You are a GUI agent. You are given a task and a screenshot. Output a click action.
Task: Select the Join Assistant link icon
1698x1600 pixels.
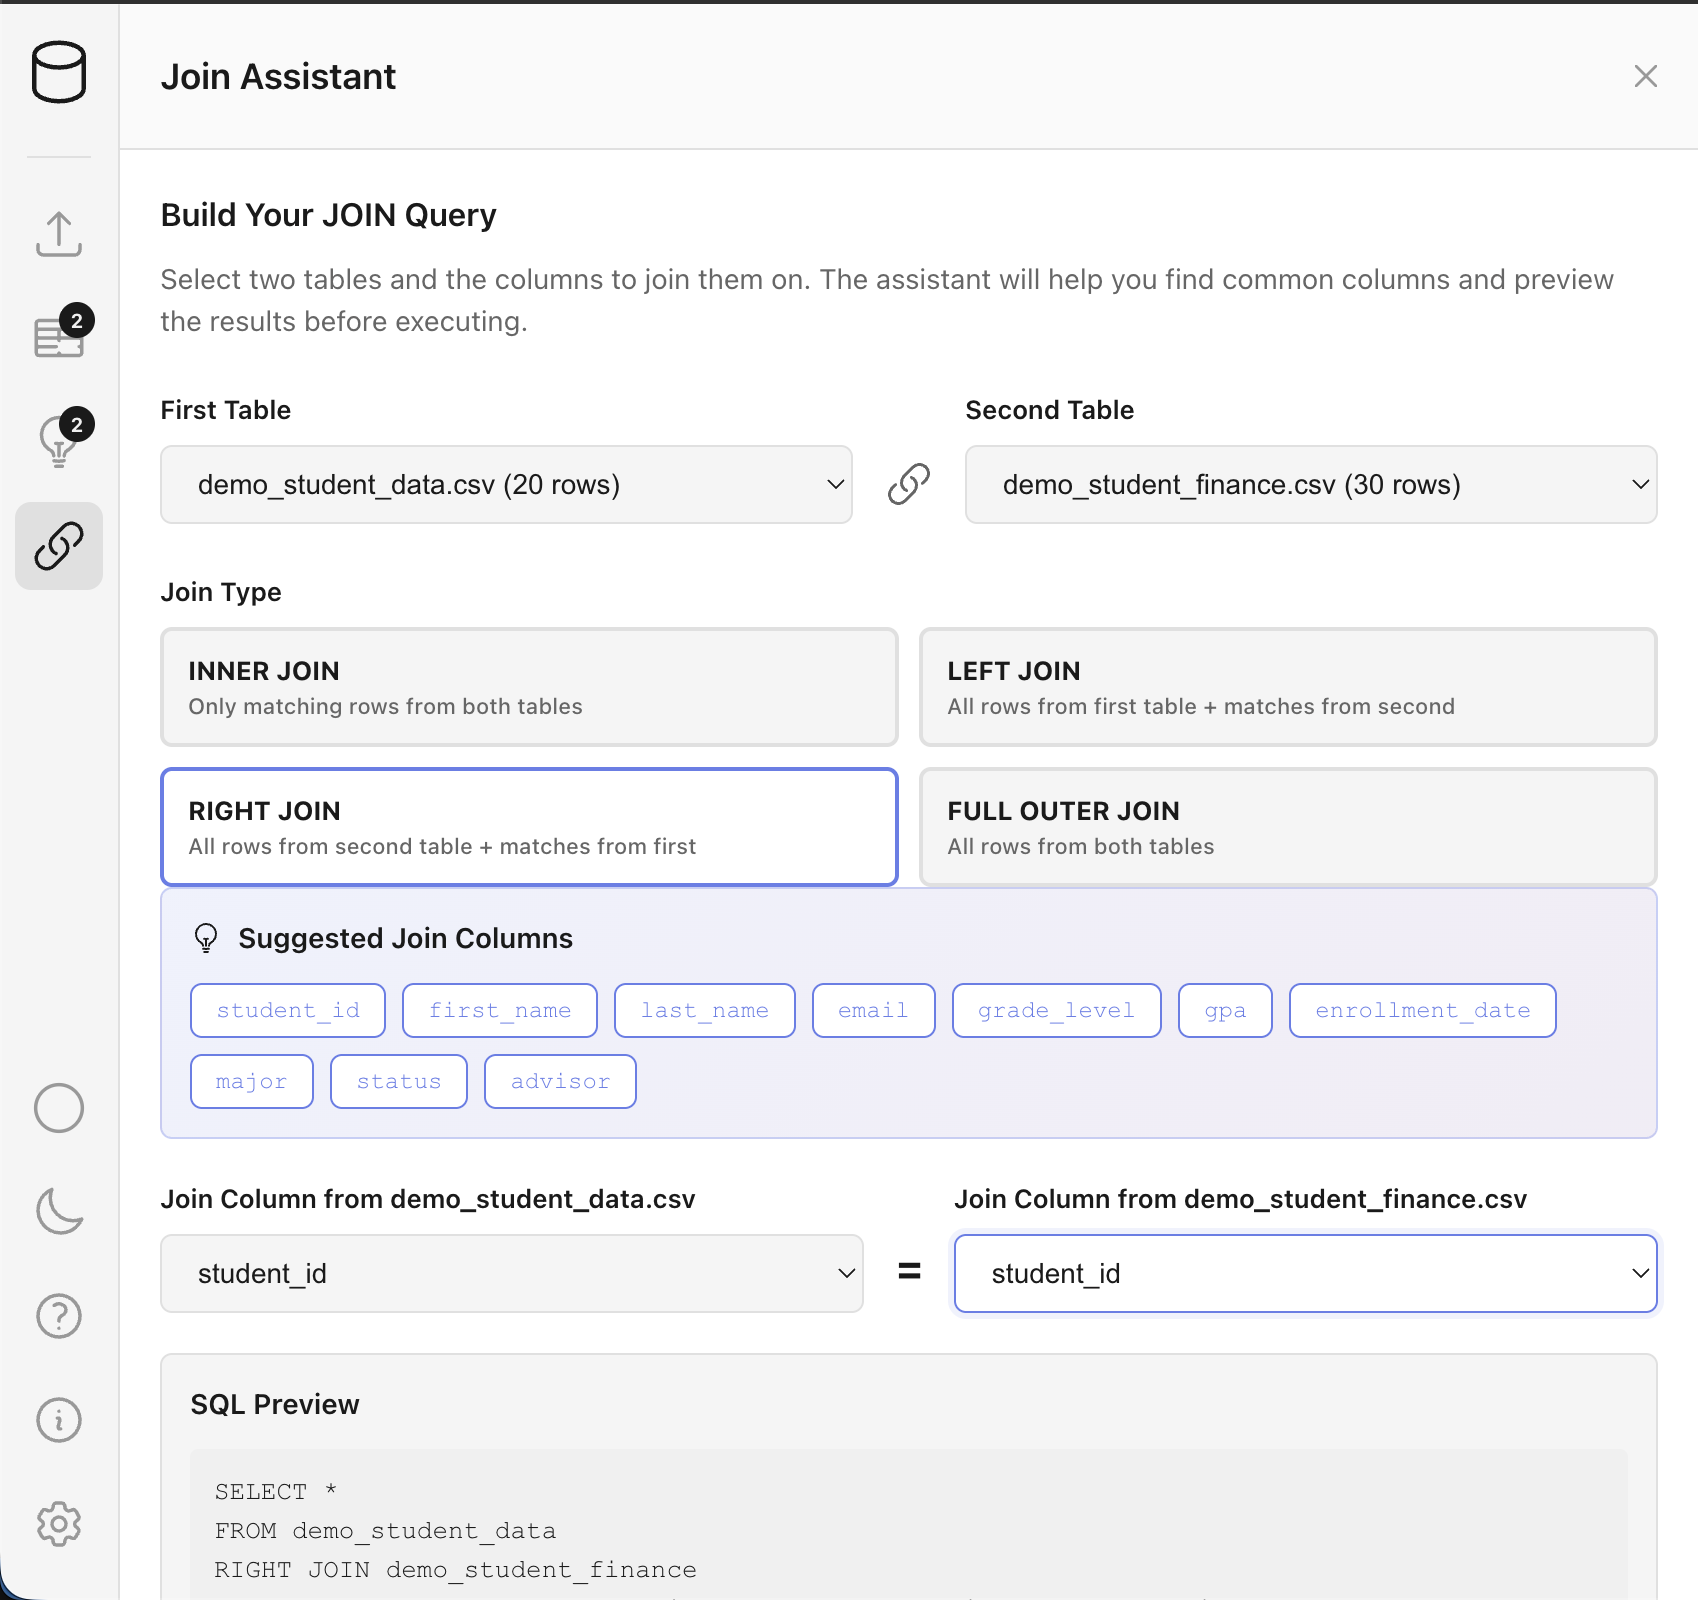coord(59,546)
